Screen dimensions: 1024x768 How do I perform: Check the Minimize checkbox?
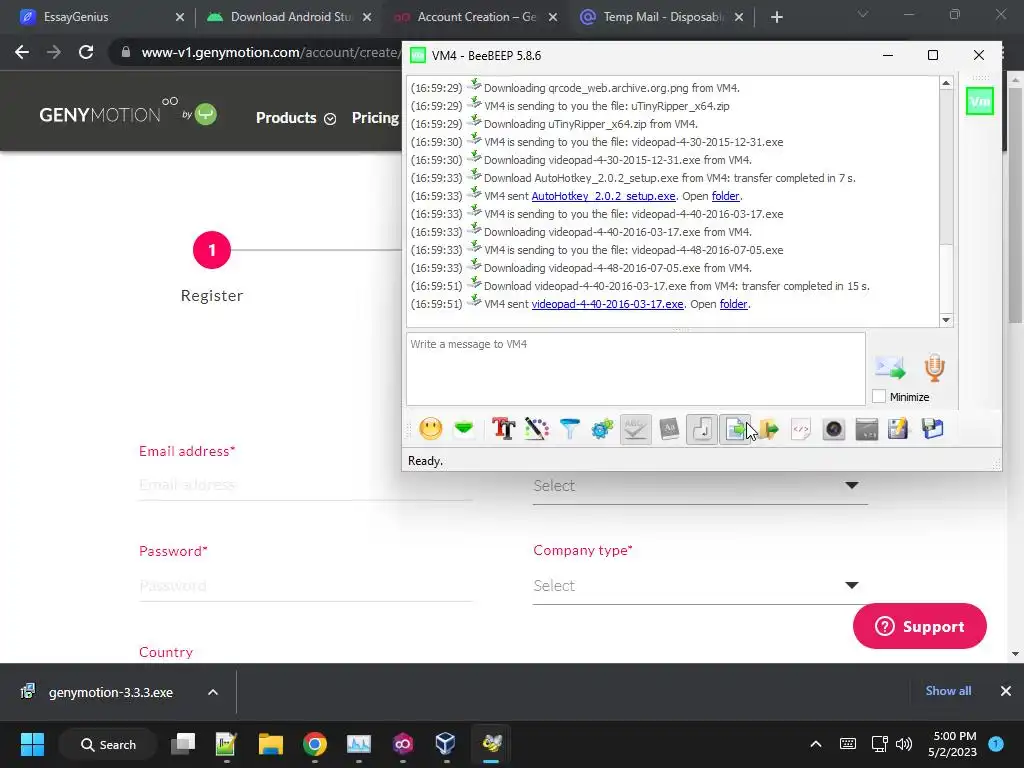click(879, 396)
